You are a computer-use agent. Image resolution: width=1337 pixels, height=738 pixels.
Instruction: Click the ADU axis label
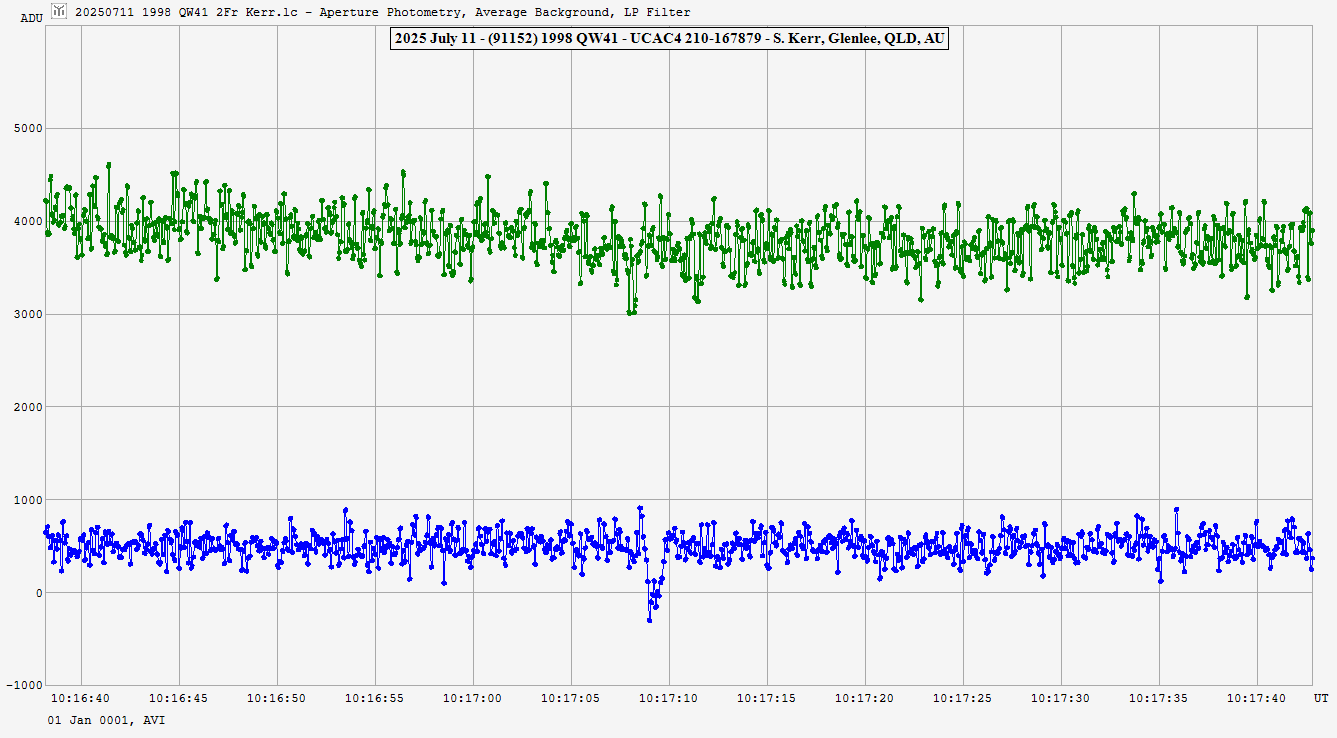[31, 18]
